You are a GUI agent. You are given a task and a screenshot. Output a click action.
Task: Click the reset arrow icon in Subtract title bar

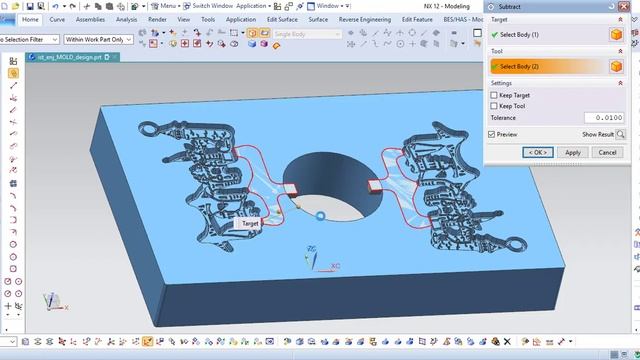tap(611, 7)
